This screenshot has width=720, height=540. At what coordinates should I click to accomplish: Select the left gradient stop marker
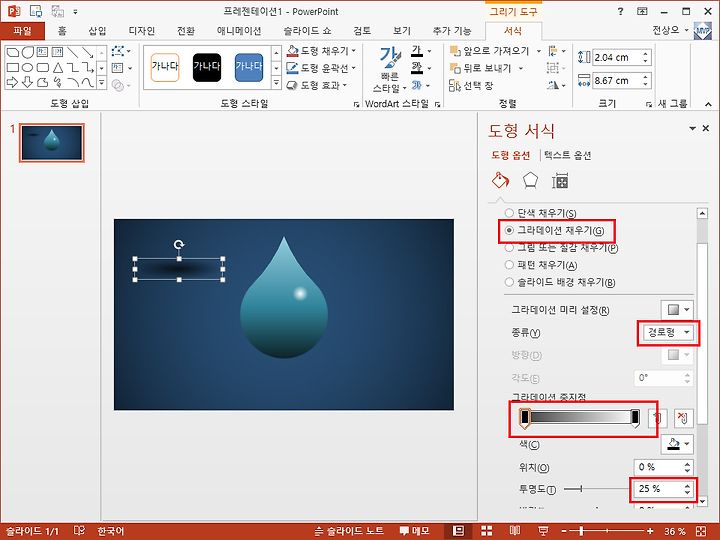525,418
